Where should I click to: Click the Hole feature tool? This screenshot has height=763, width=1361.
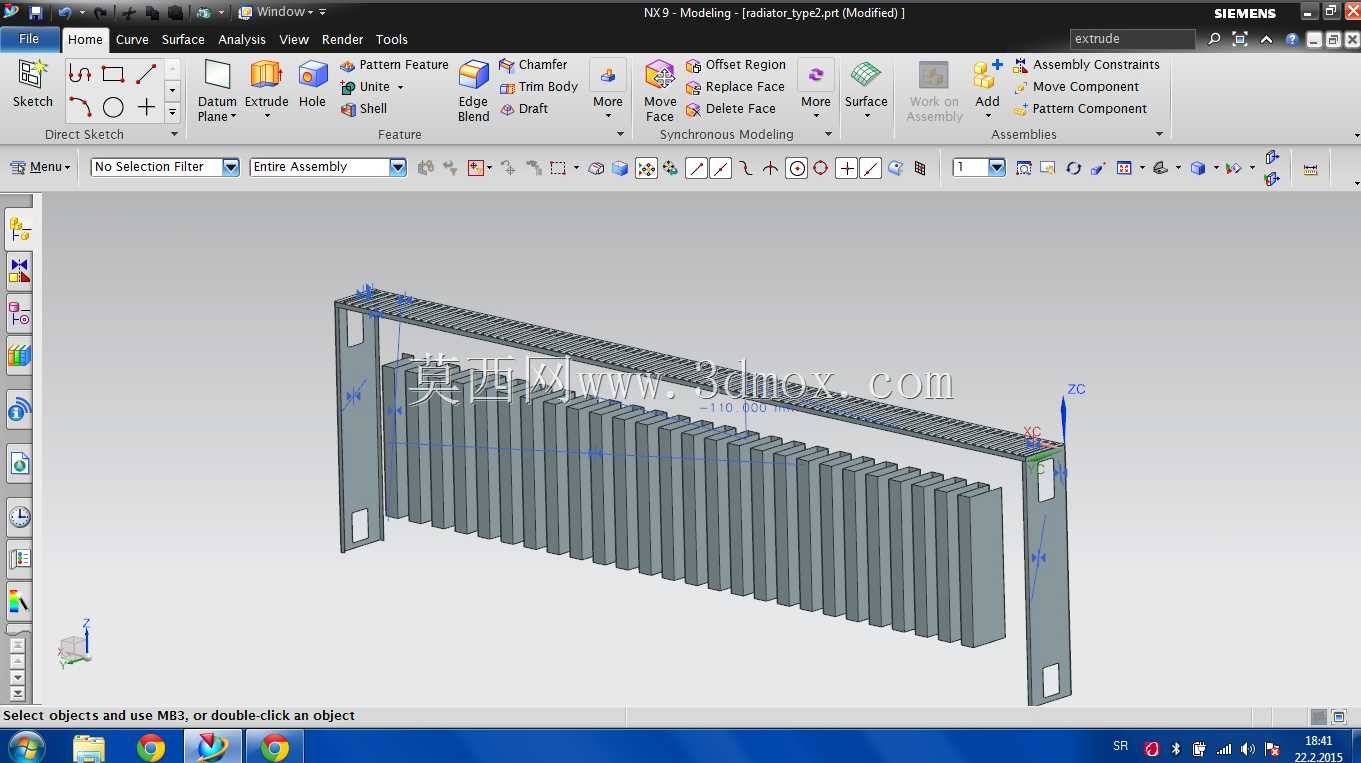(312, 84)
